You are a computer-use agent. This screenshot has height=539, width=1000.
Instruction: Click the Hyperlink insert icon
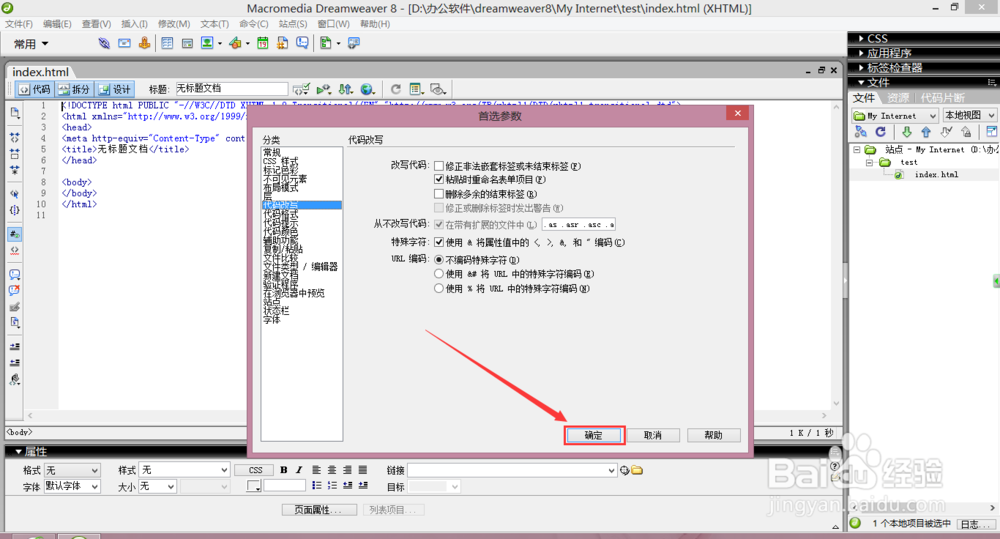click(104, 43)
